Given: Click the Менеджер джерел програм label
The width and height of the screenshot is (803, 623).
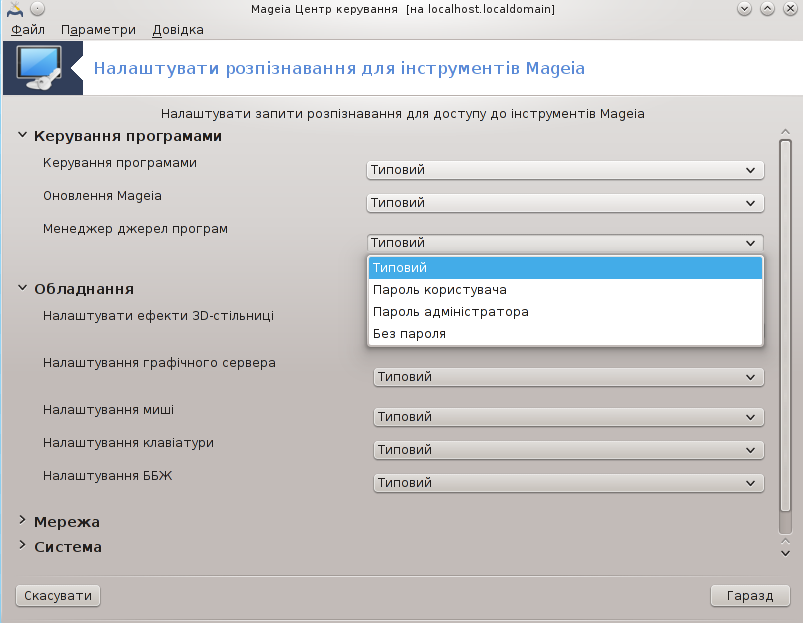Looking at the screenshot, I should tap(135, 229).
